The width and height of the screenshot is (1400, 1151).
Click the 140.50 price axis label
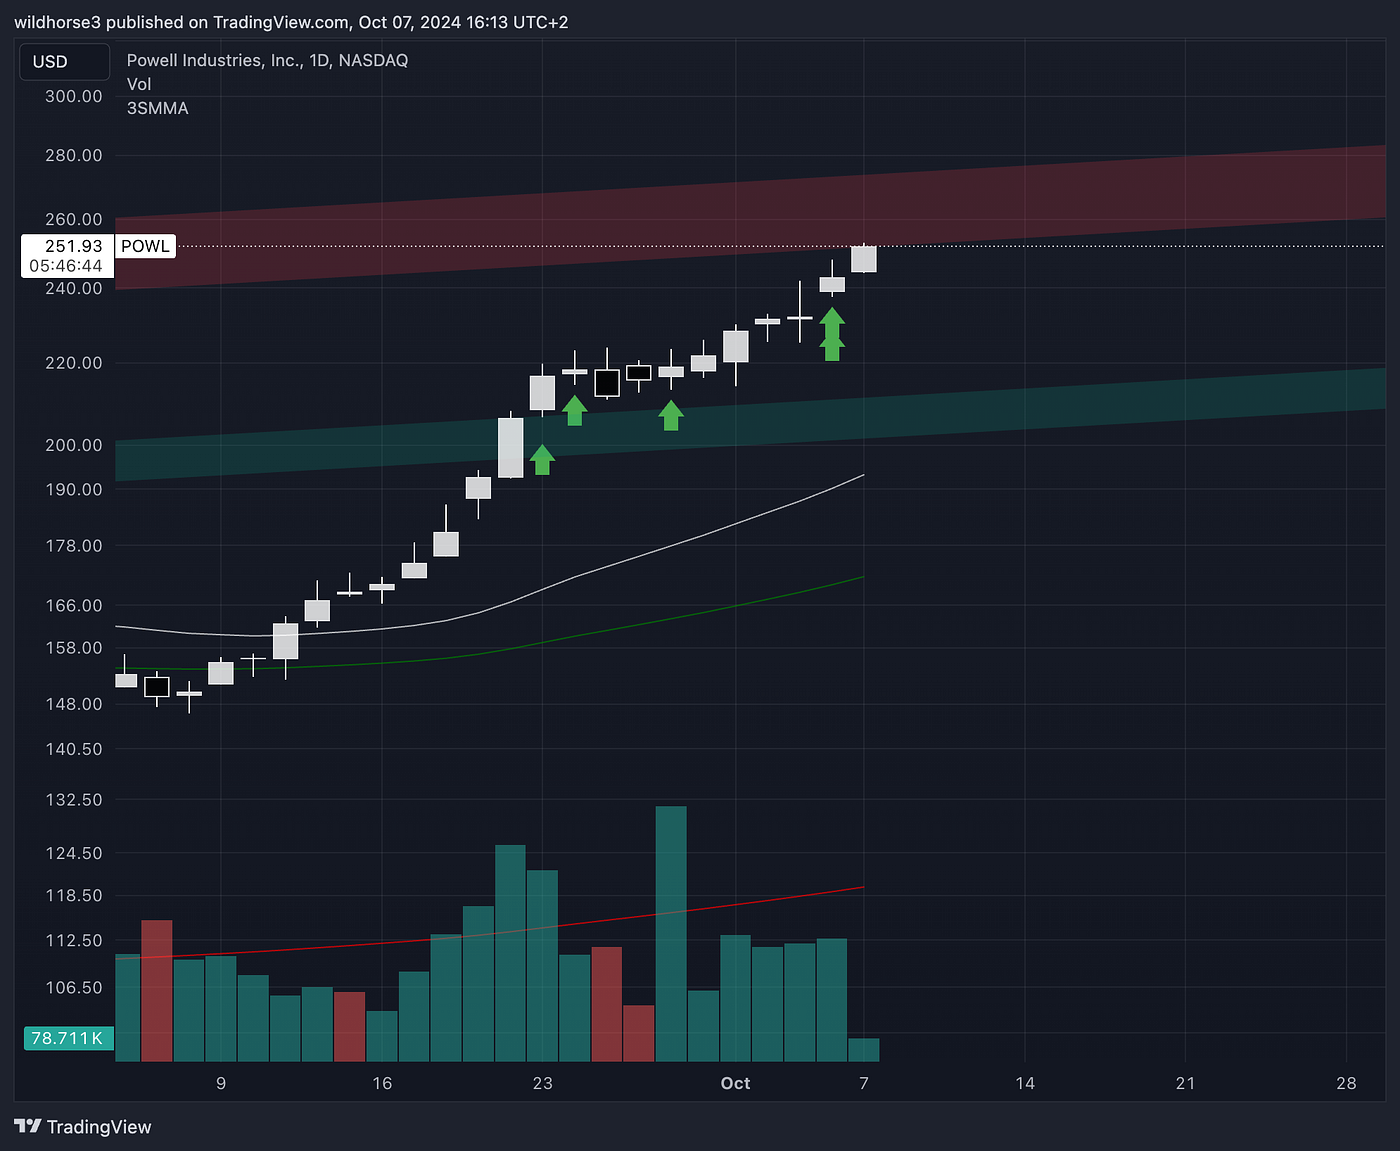pyautogui.click(x=74, y=749)
